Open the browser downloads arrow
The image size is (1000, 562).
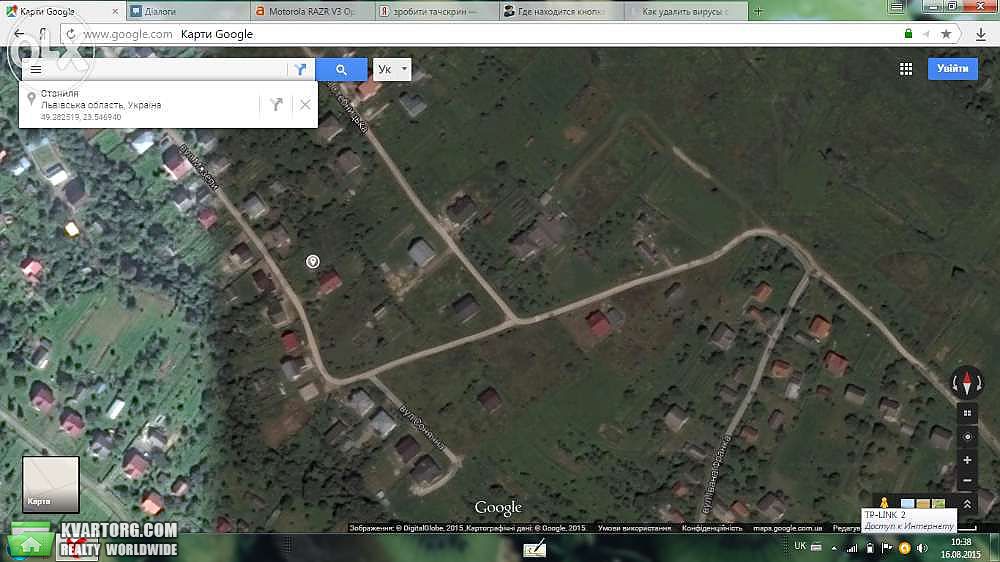tap(981, 34)
